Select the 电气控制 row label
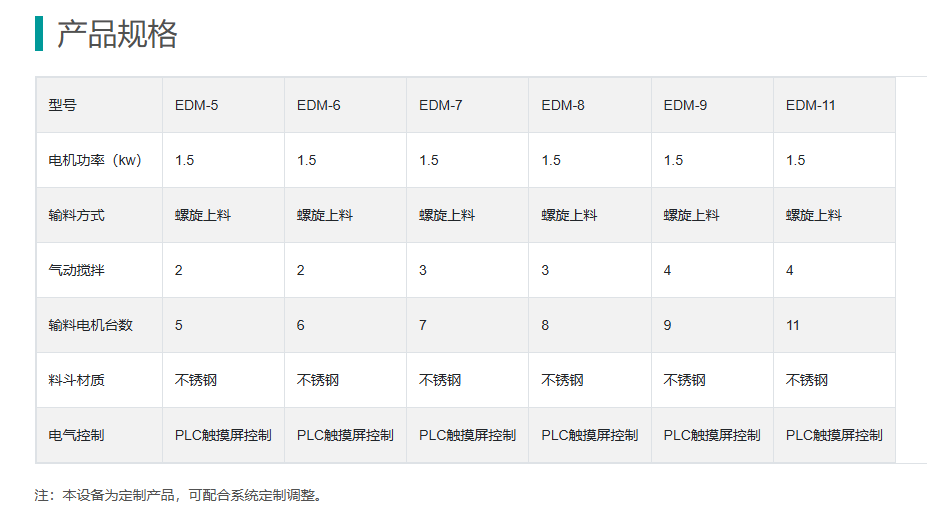The image size is (927, 516). click(76, 435)
